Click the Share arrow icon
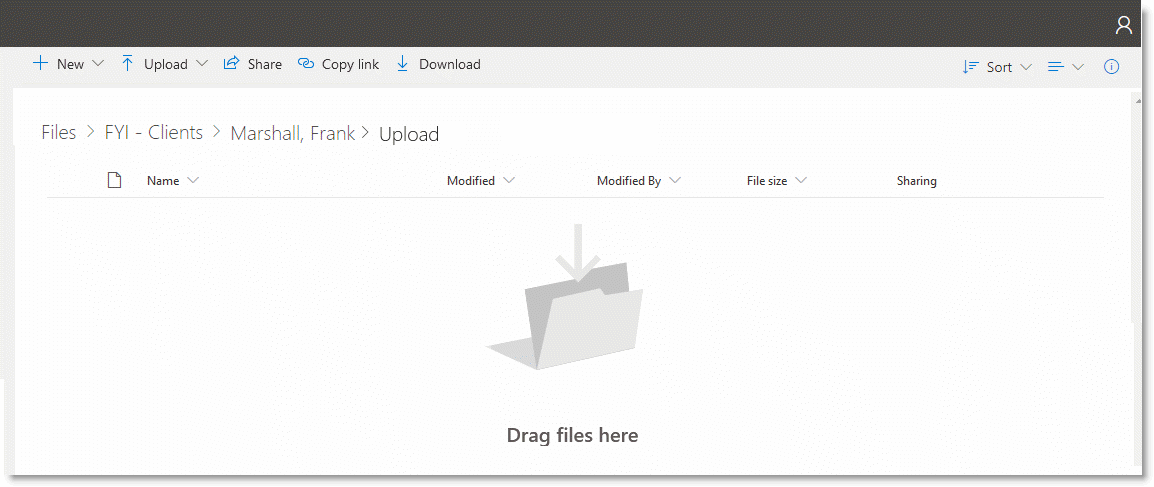Screen dimensions: 1154x487 click(232, 64)
